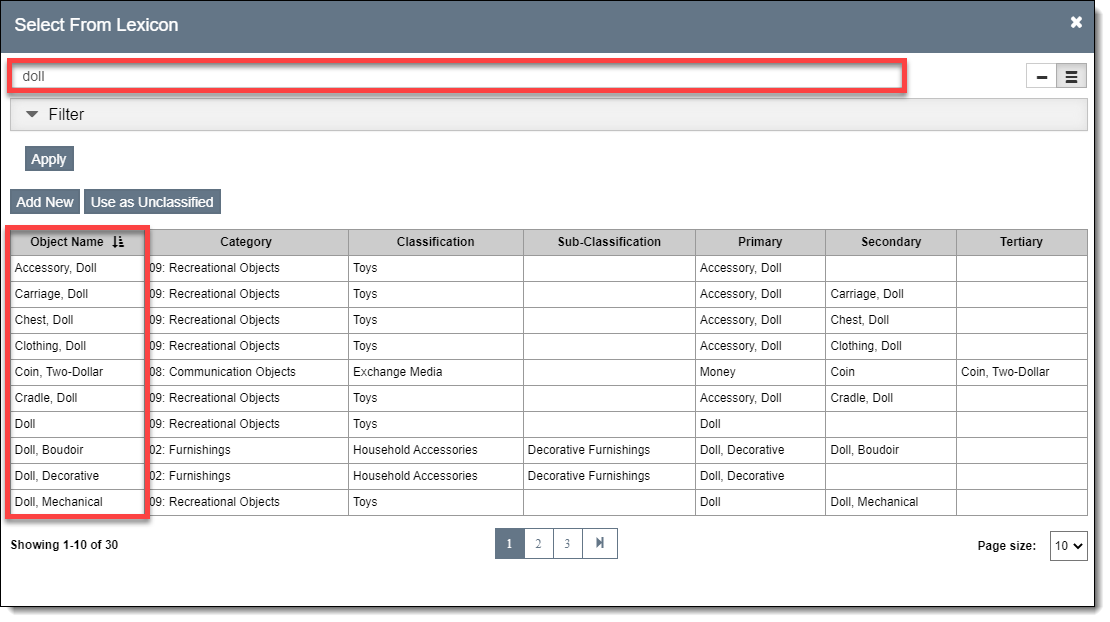This screenshot has height=622, width=1110.
Task: Switch to compact view with the dash icon
Action: (1041, 76)
